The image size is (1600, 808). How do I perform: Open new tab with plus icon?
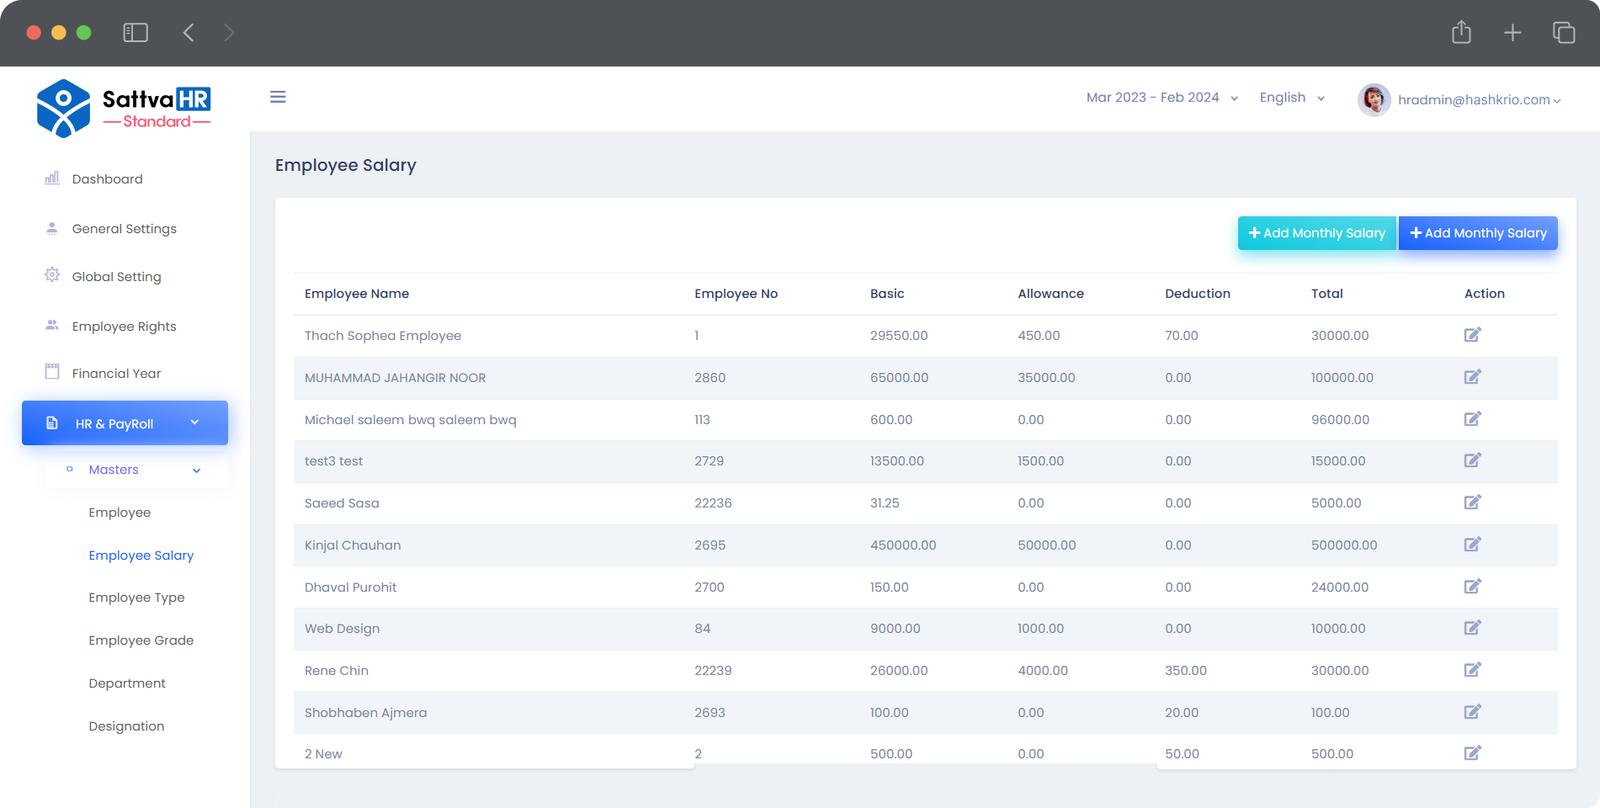1512,33
